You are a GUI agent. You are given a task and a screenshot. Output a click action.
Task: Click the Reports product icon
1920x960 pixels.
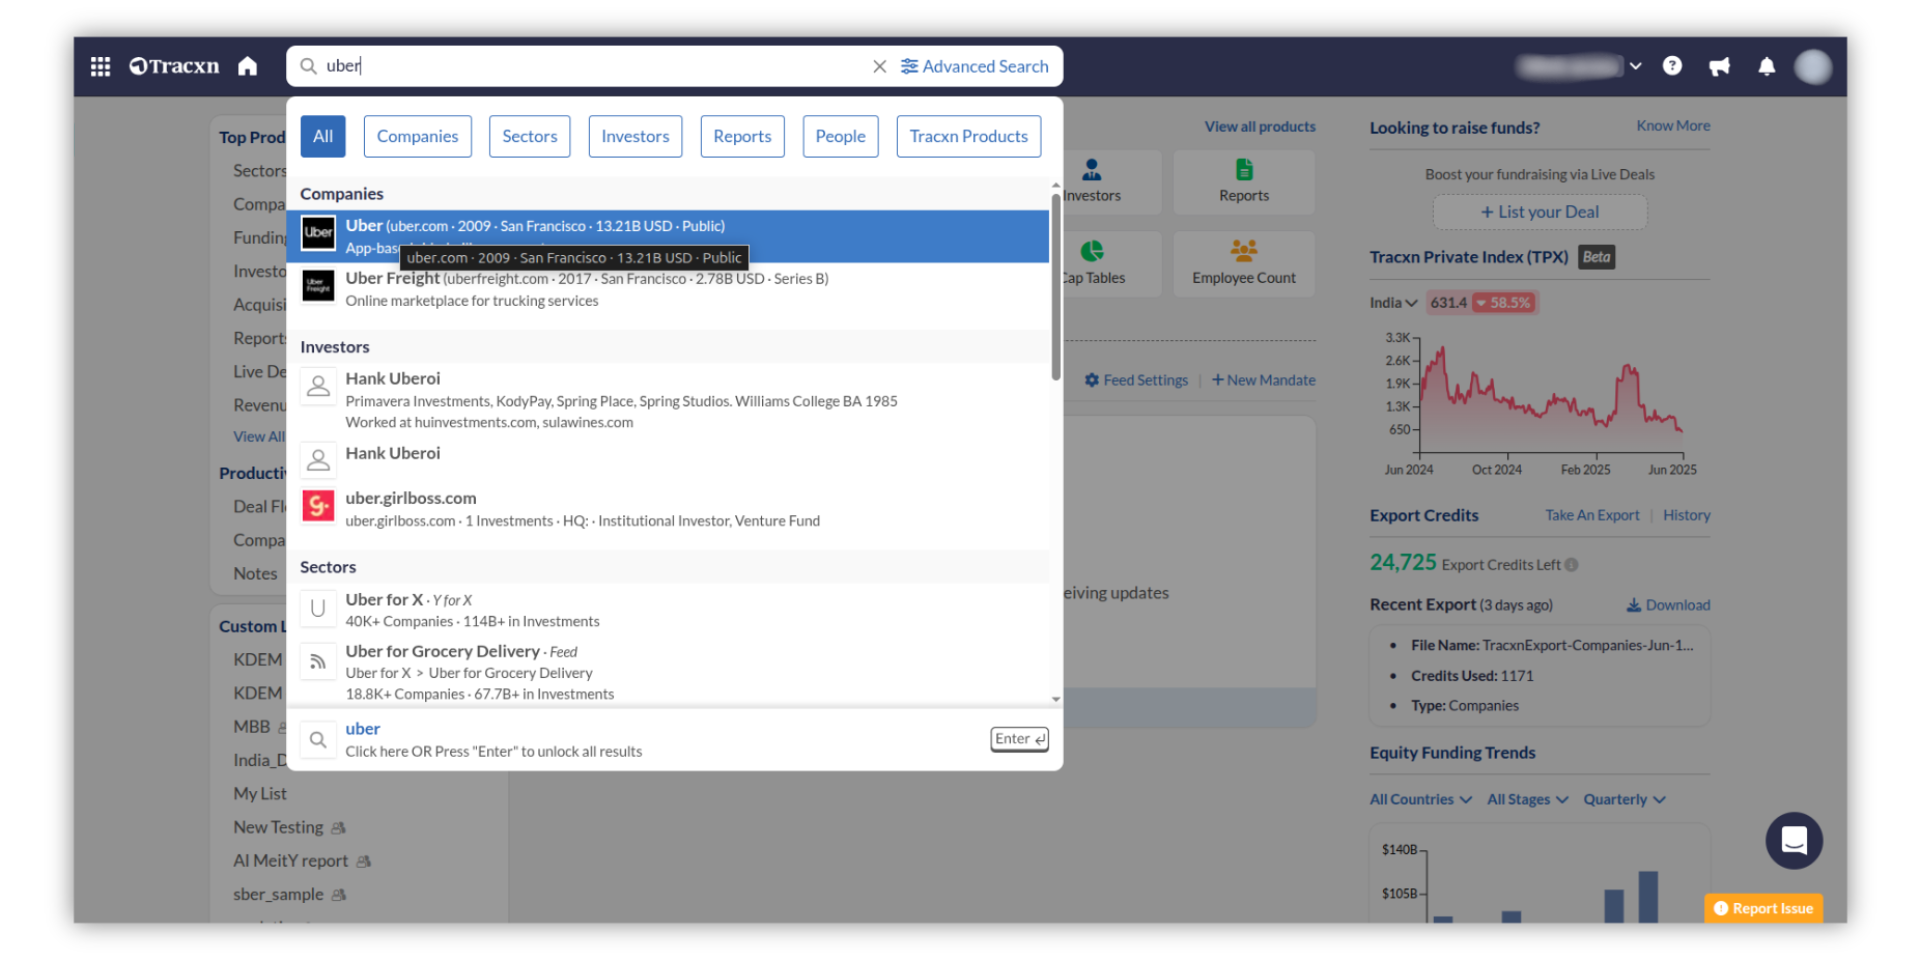pos(1243,181)
